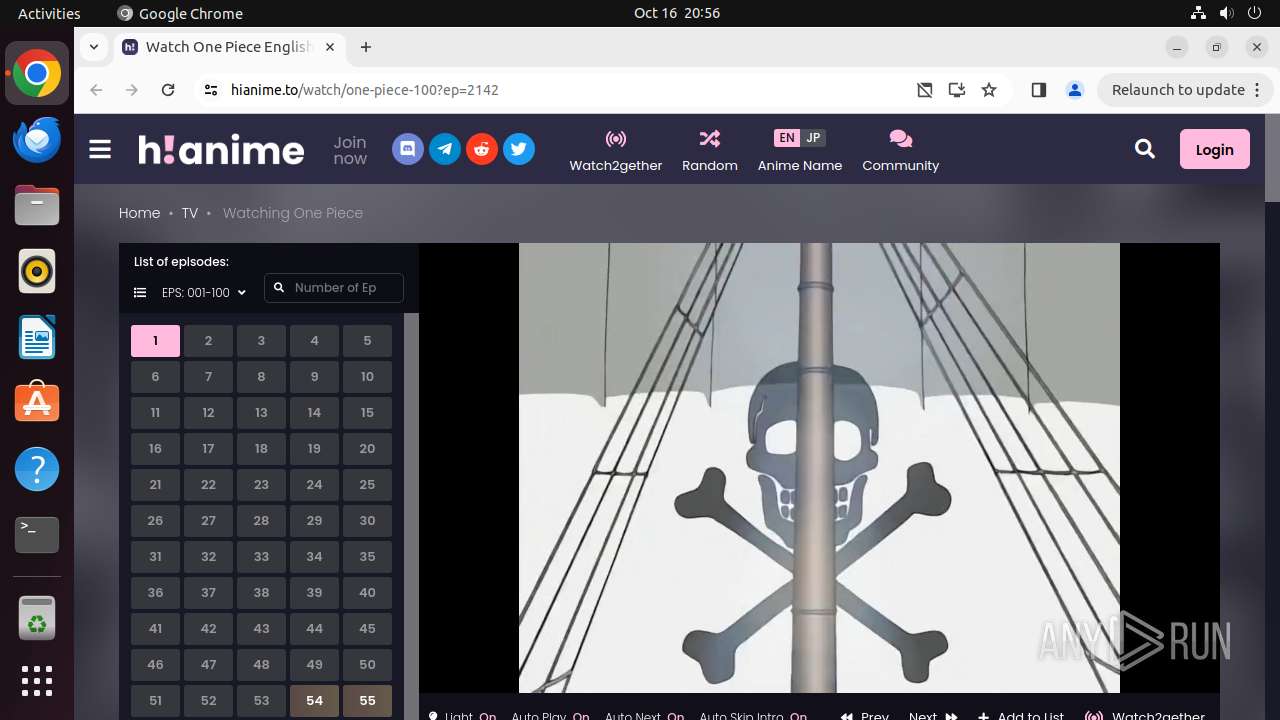Expand the tab search dropdown arrow

93,47
